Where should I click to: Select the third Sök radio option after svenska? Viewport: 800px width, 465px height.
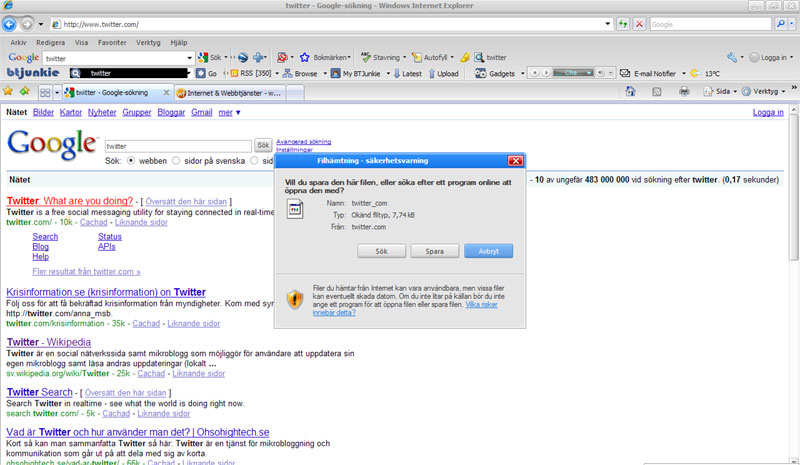tap(254, 161)
